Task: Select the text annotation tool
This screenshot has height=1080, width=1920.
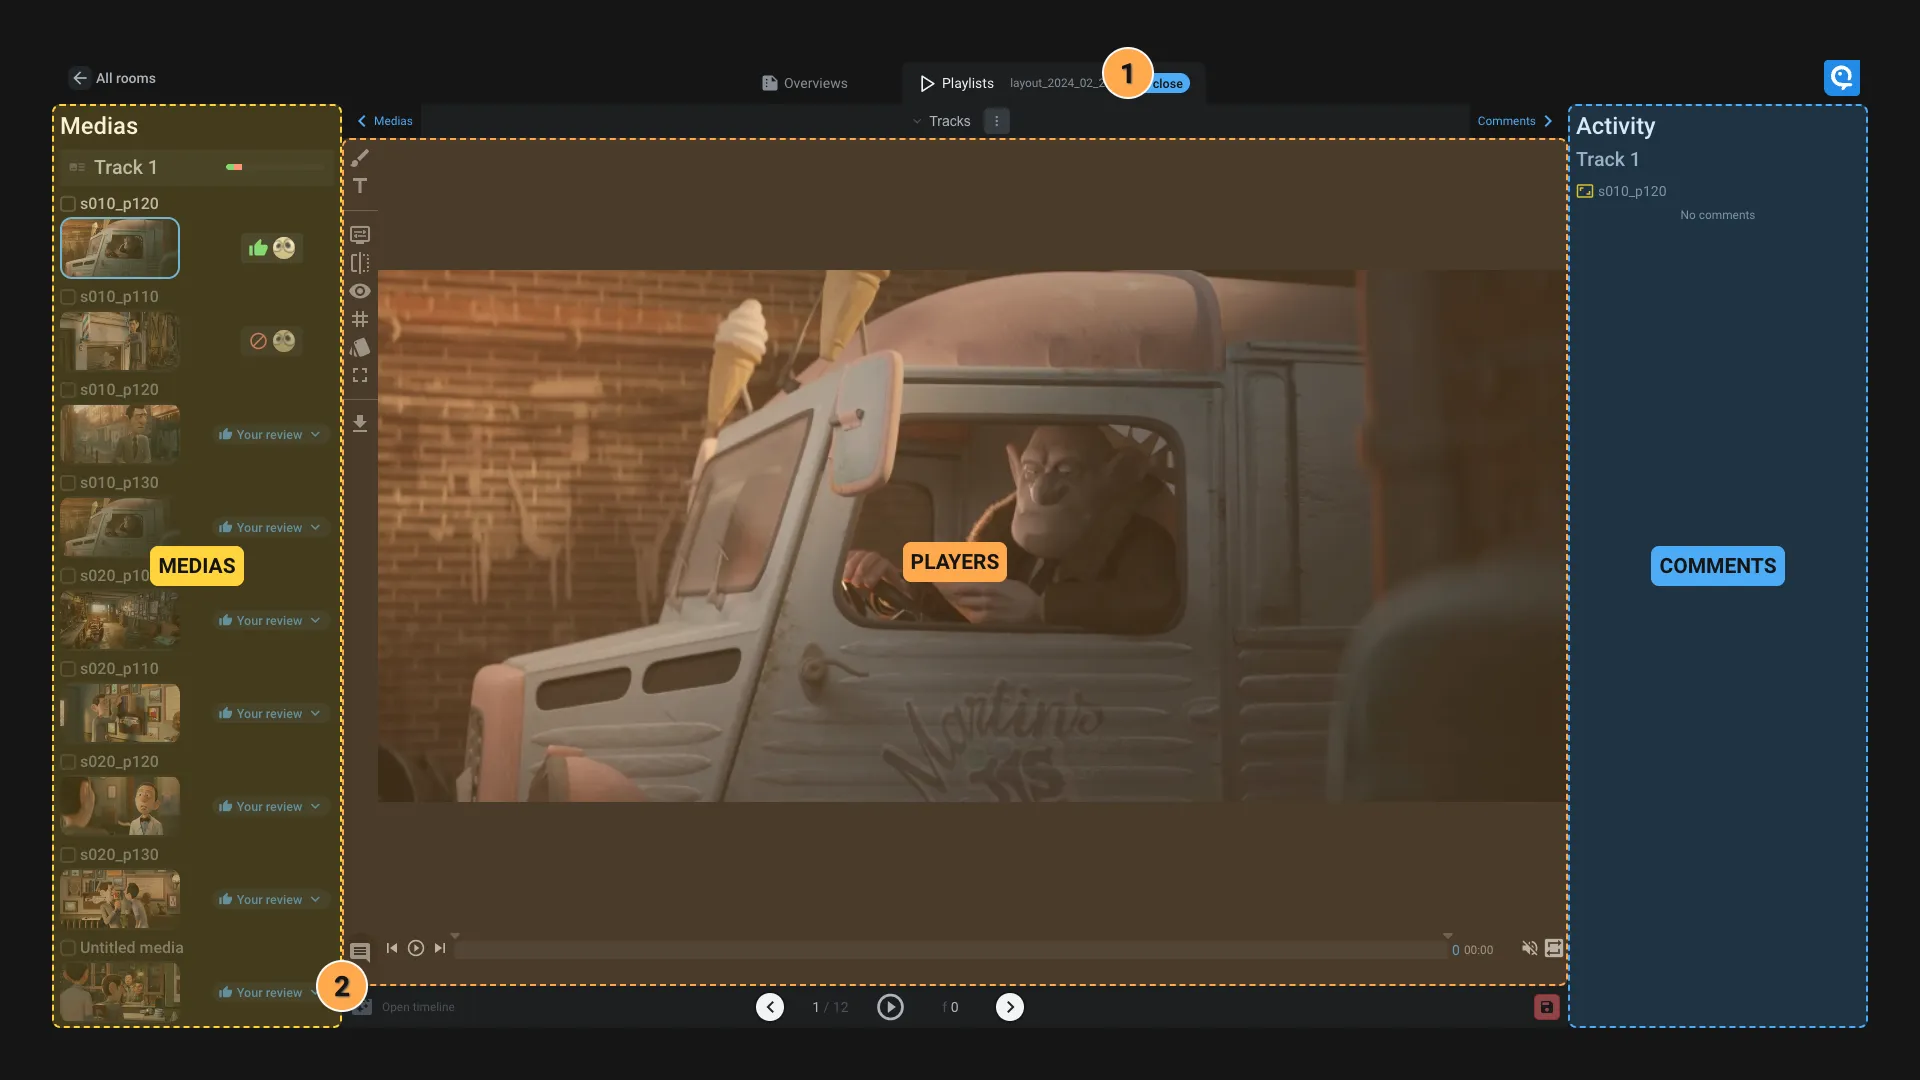Action: [x=360, y=186]
